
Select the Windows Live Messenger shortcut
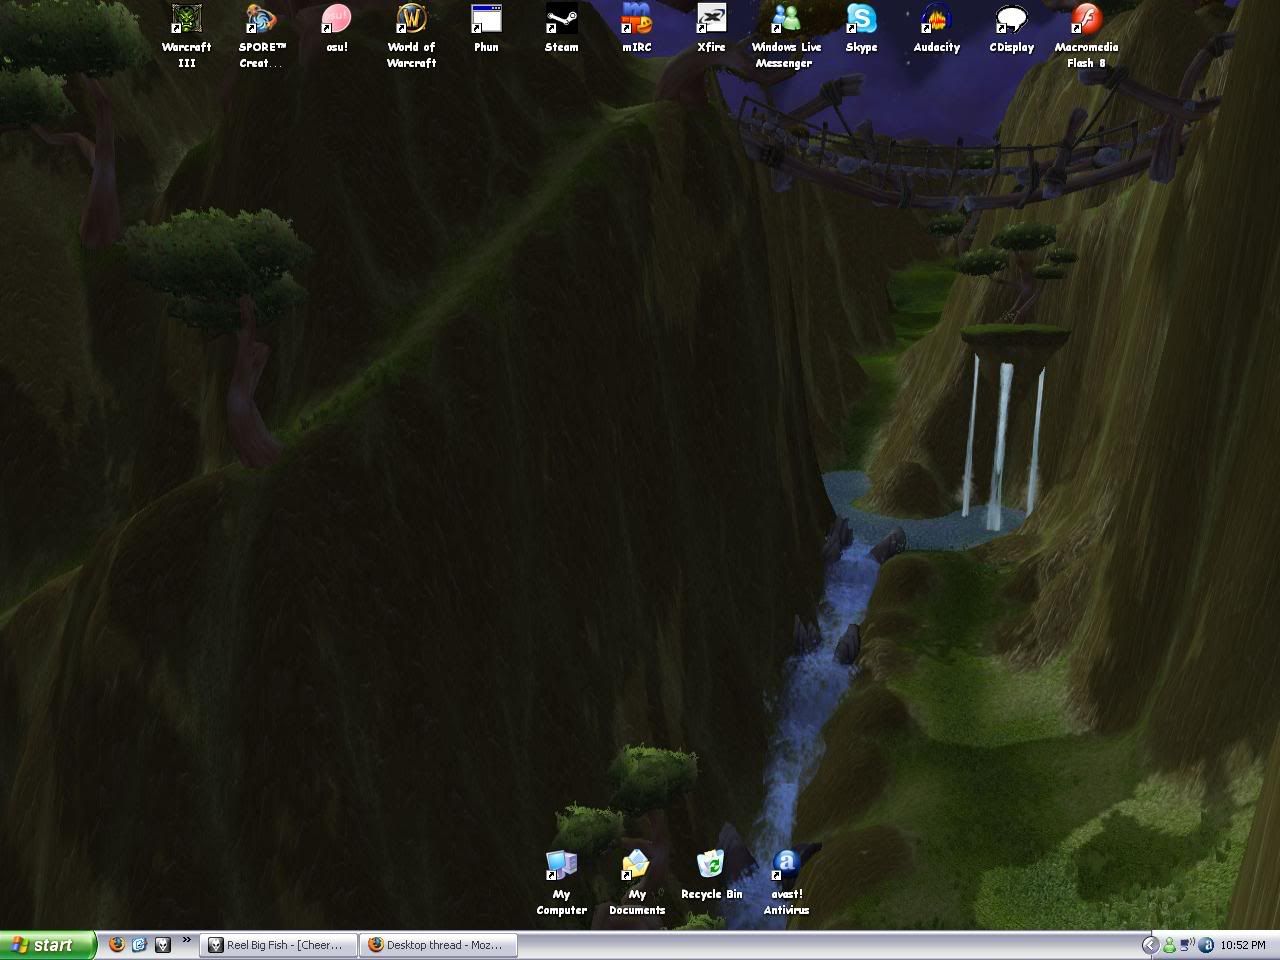click(x=786, y=36)
